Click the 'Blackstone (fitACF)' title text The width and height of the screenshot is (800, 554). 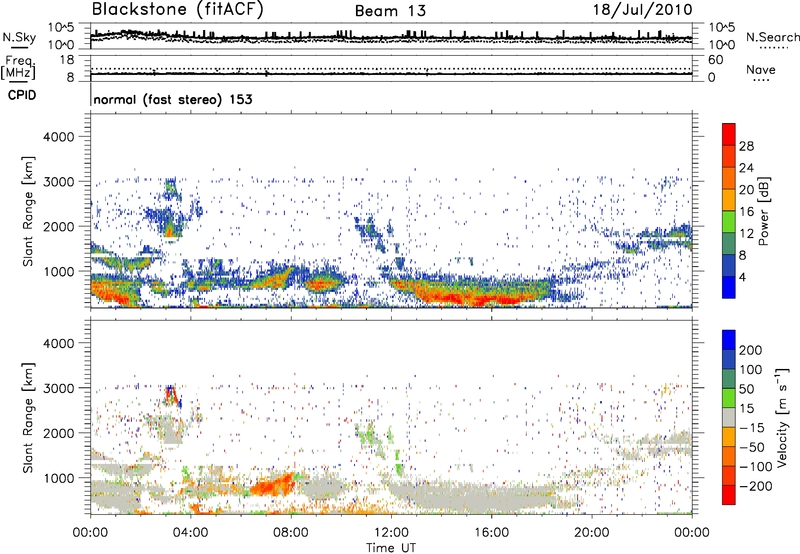(177, 10)
